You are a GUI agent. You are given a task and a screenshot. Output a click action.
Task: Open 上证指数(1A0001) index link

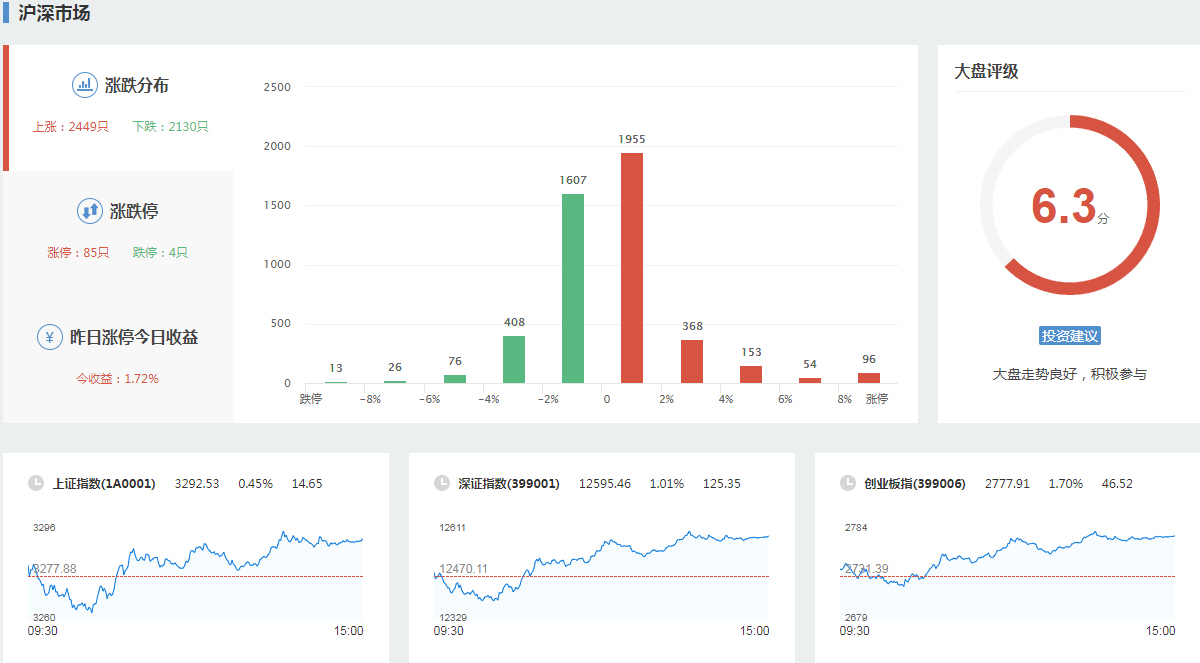pos(104,484)
